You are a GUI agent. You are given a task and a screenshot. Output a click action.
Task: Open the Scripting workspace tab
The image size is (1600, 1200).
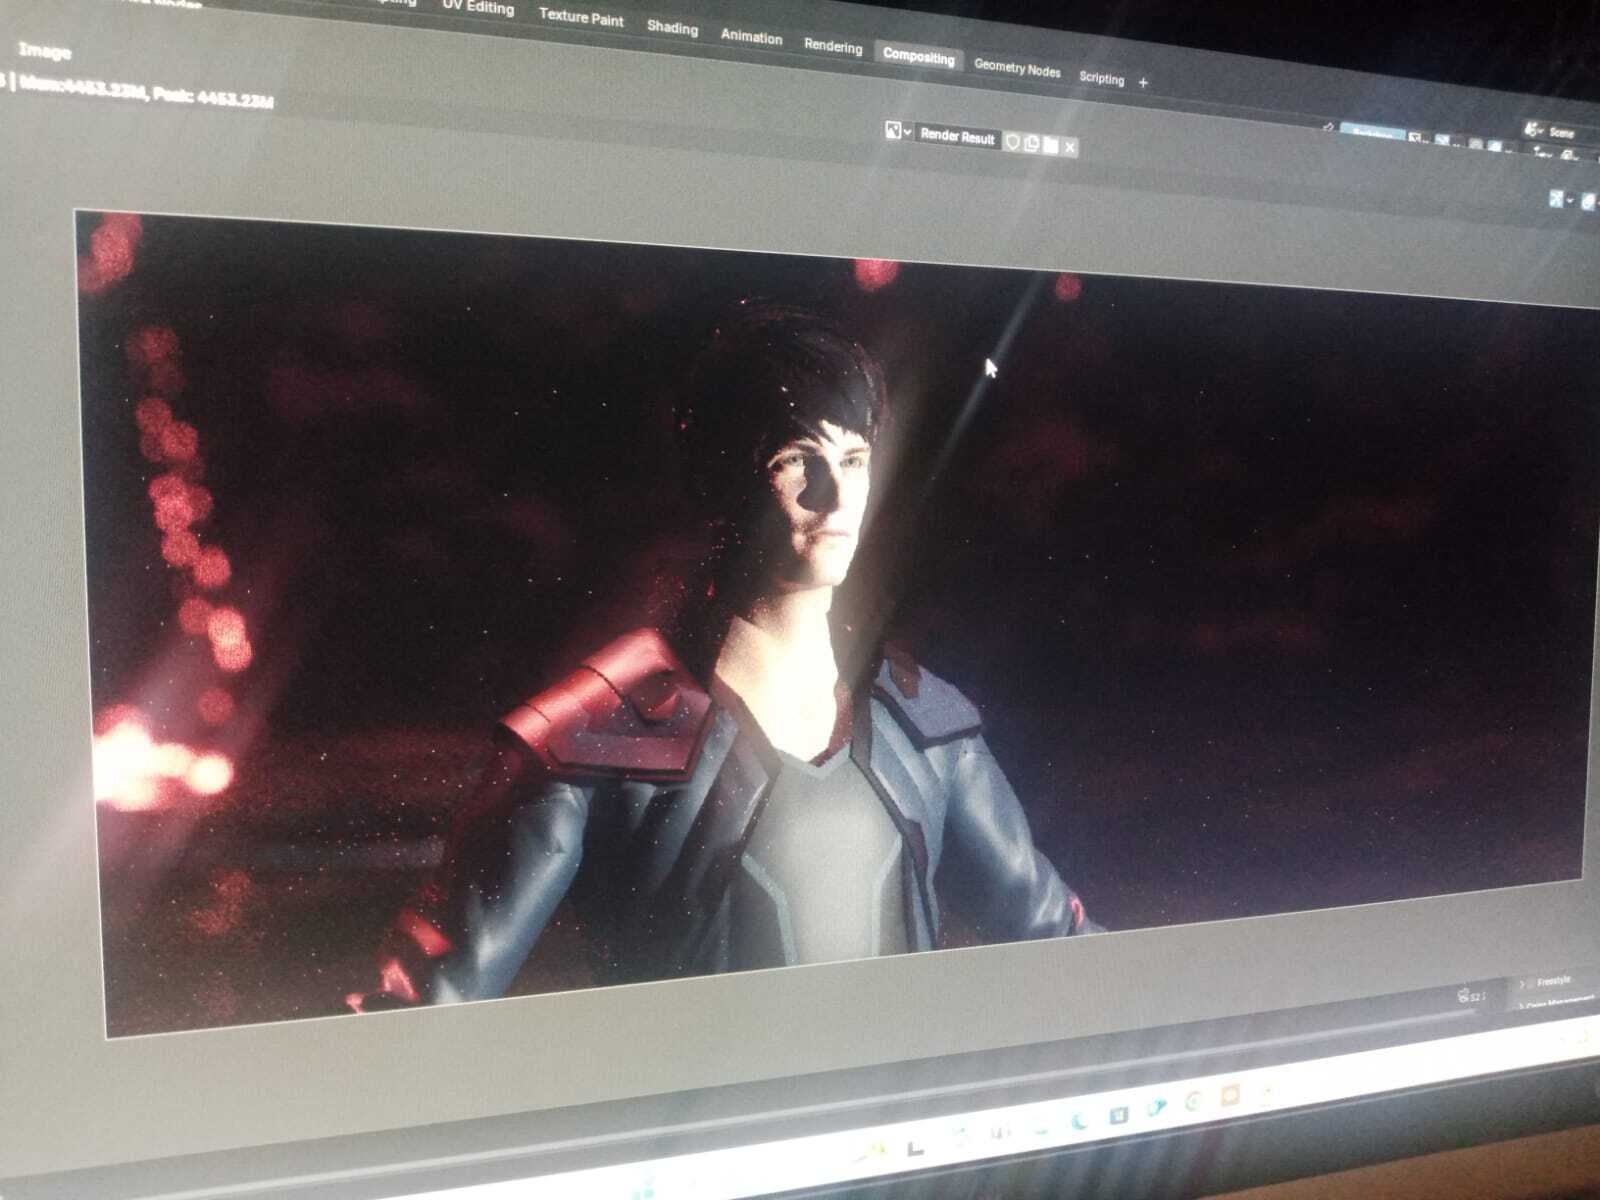pos(1101,78)
